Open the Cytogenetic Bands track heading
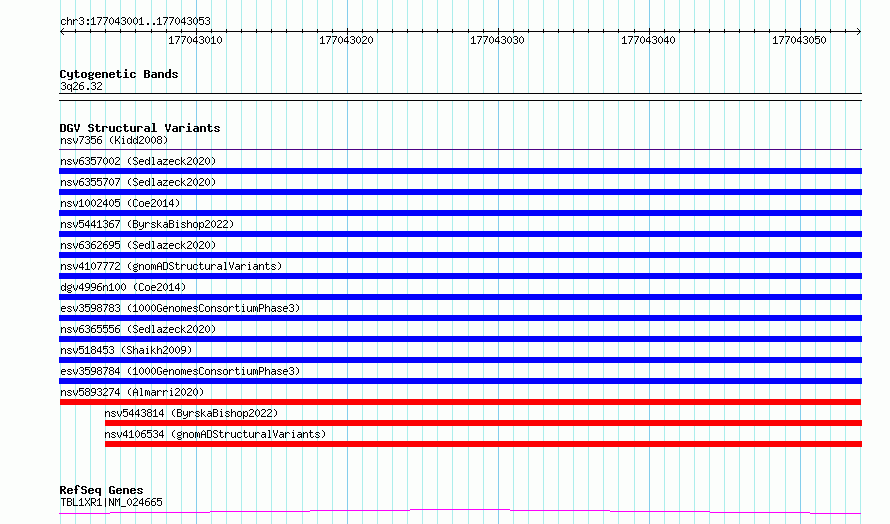890x524 pixels. [x=119, y=74]
